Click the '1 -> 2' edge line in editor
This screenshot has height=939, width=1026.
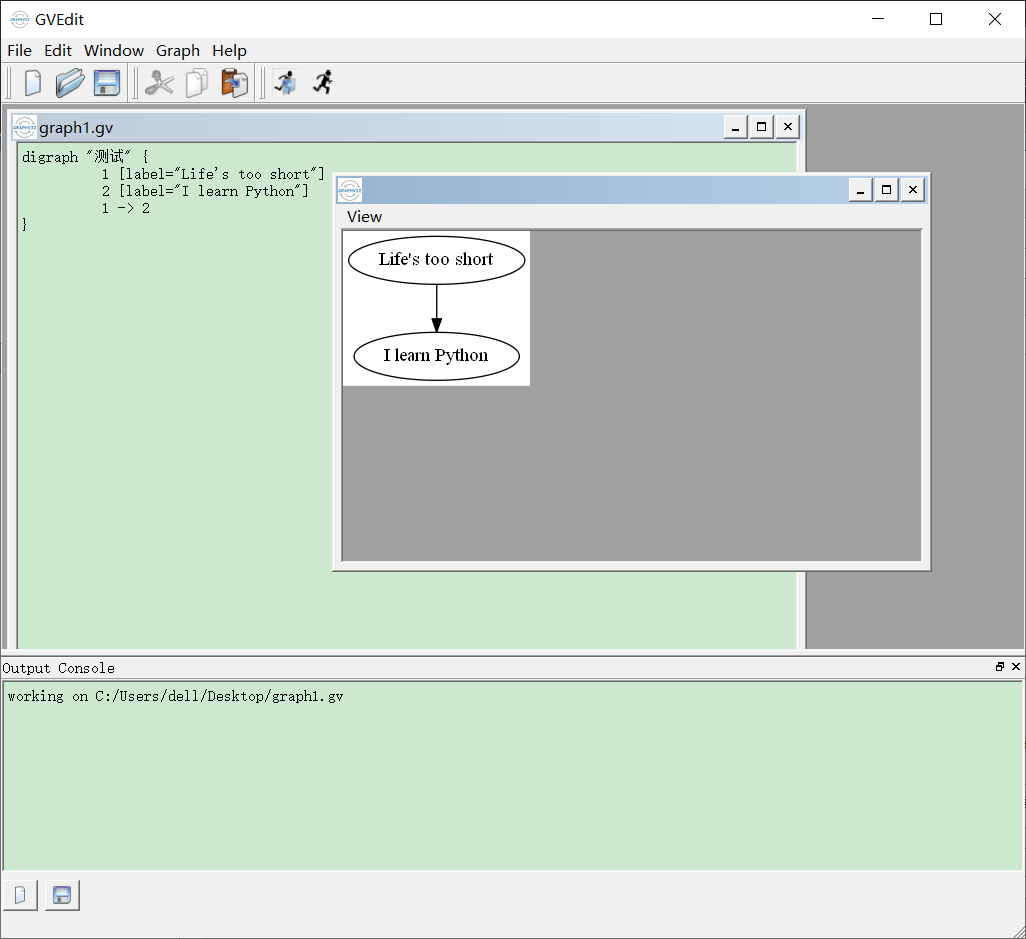pyautogui.click(x=126, y=208)
